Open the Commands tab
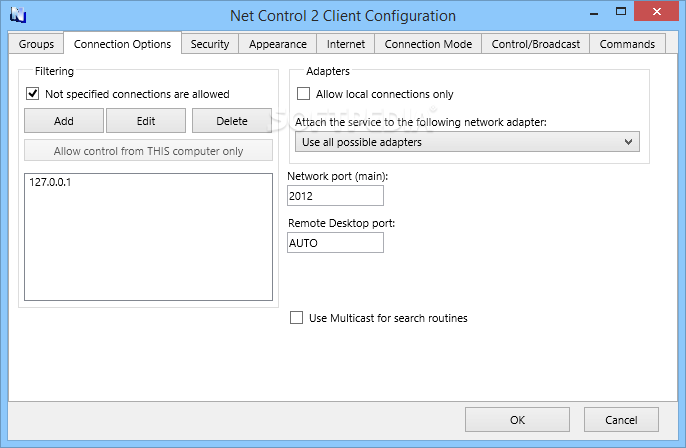686x448 pixels. [x=627, y=44]
